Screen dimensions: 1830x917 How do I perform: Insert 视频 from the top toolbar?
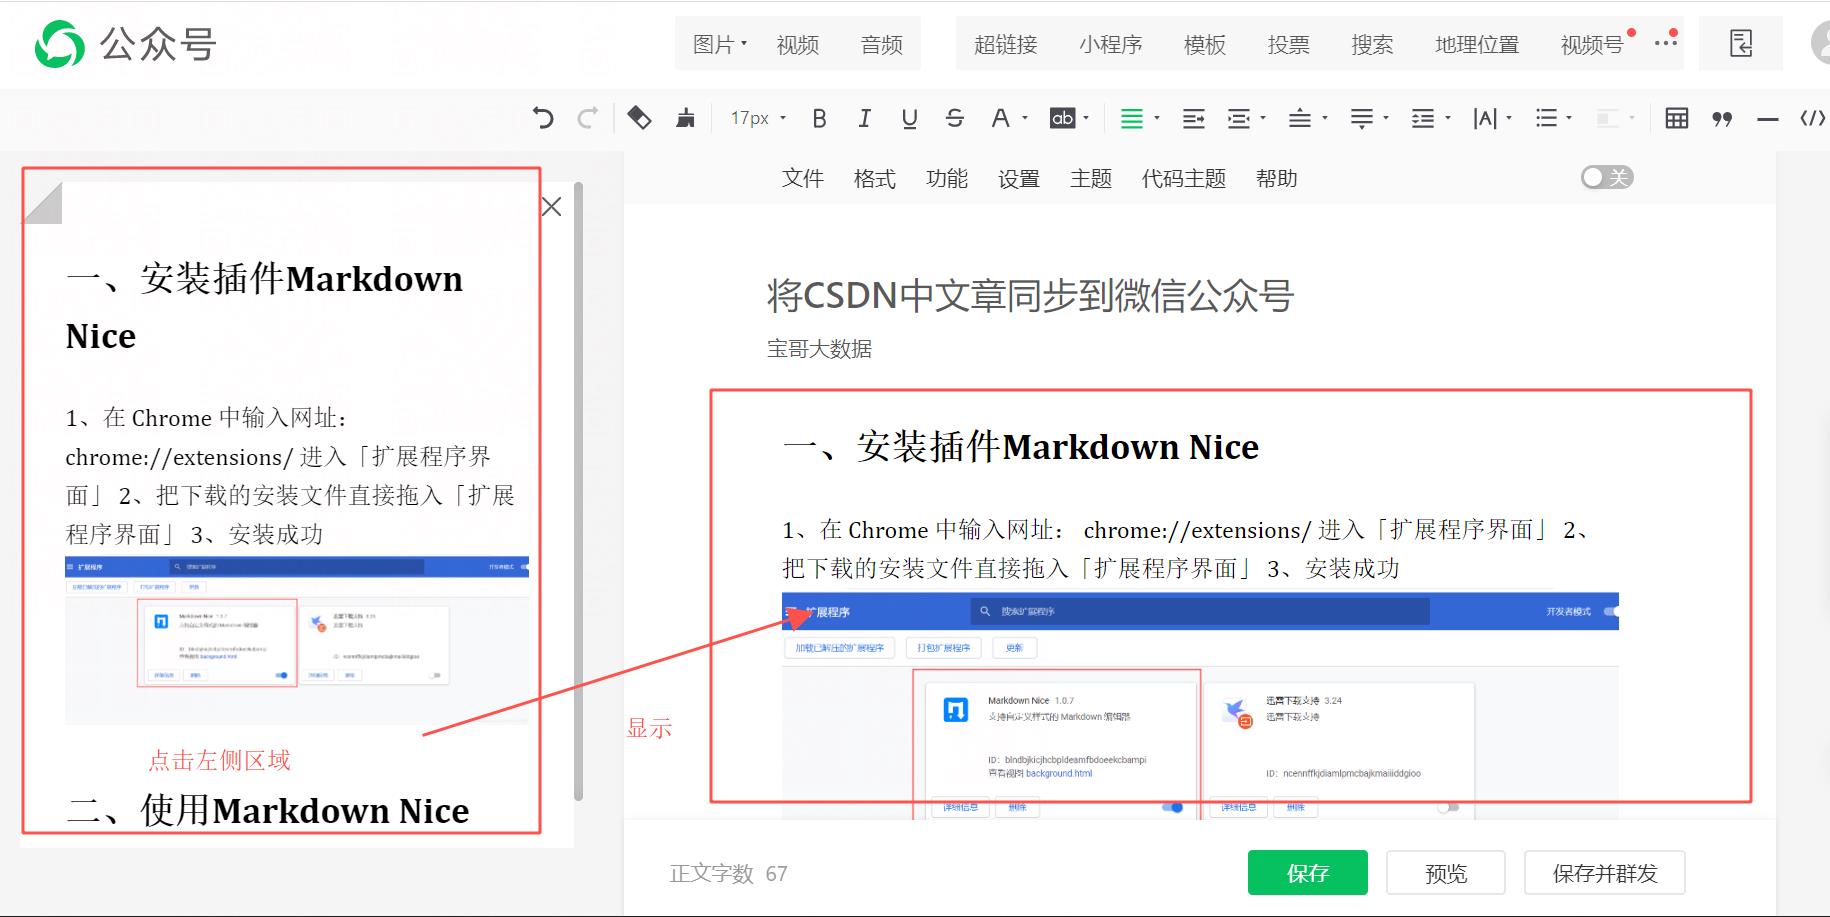(797, 44)
